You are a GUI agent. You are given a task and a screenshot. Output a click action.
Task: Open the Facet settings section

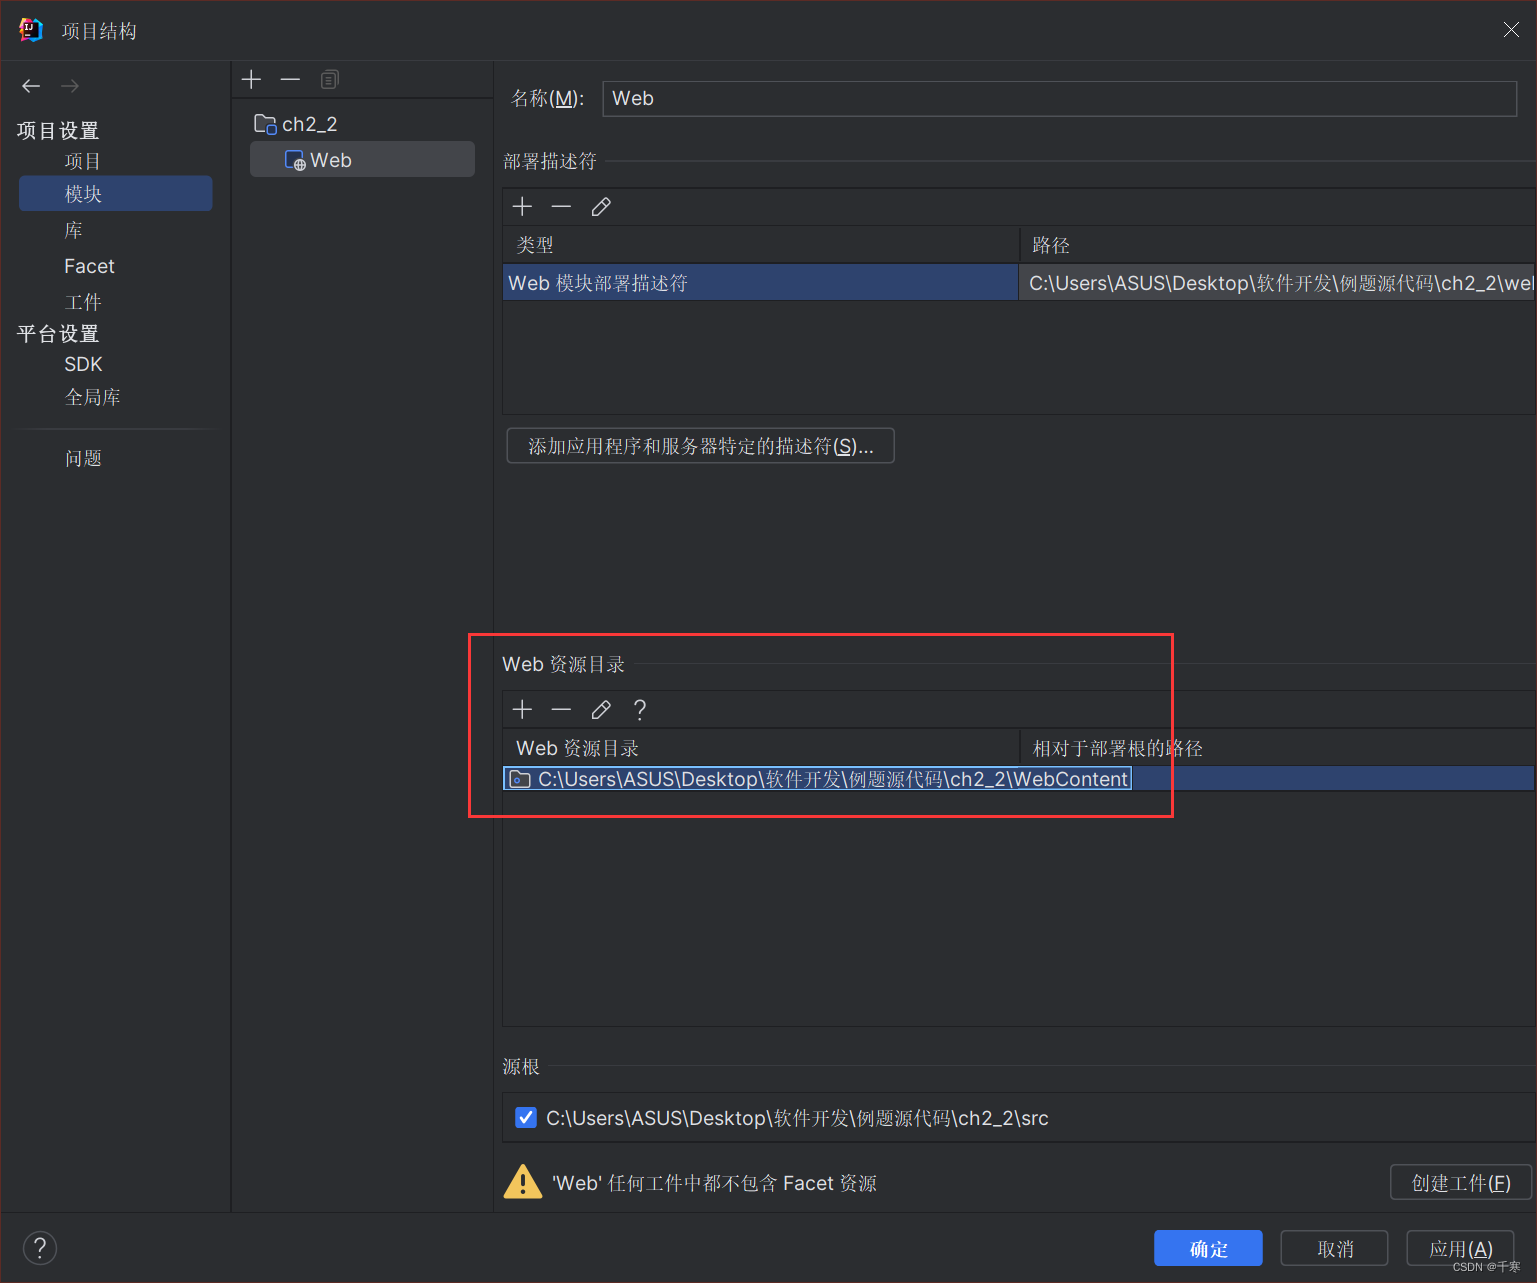point(89,266)
